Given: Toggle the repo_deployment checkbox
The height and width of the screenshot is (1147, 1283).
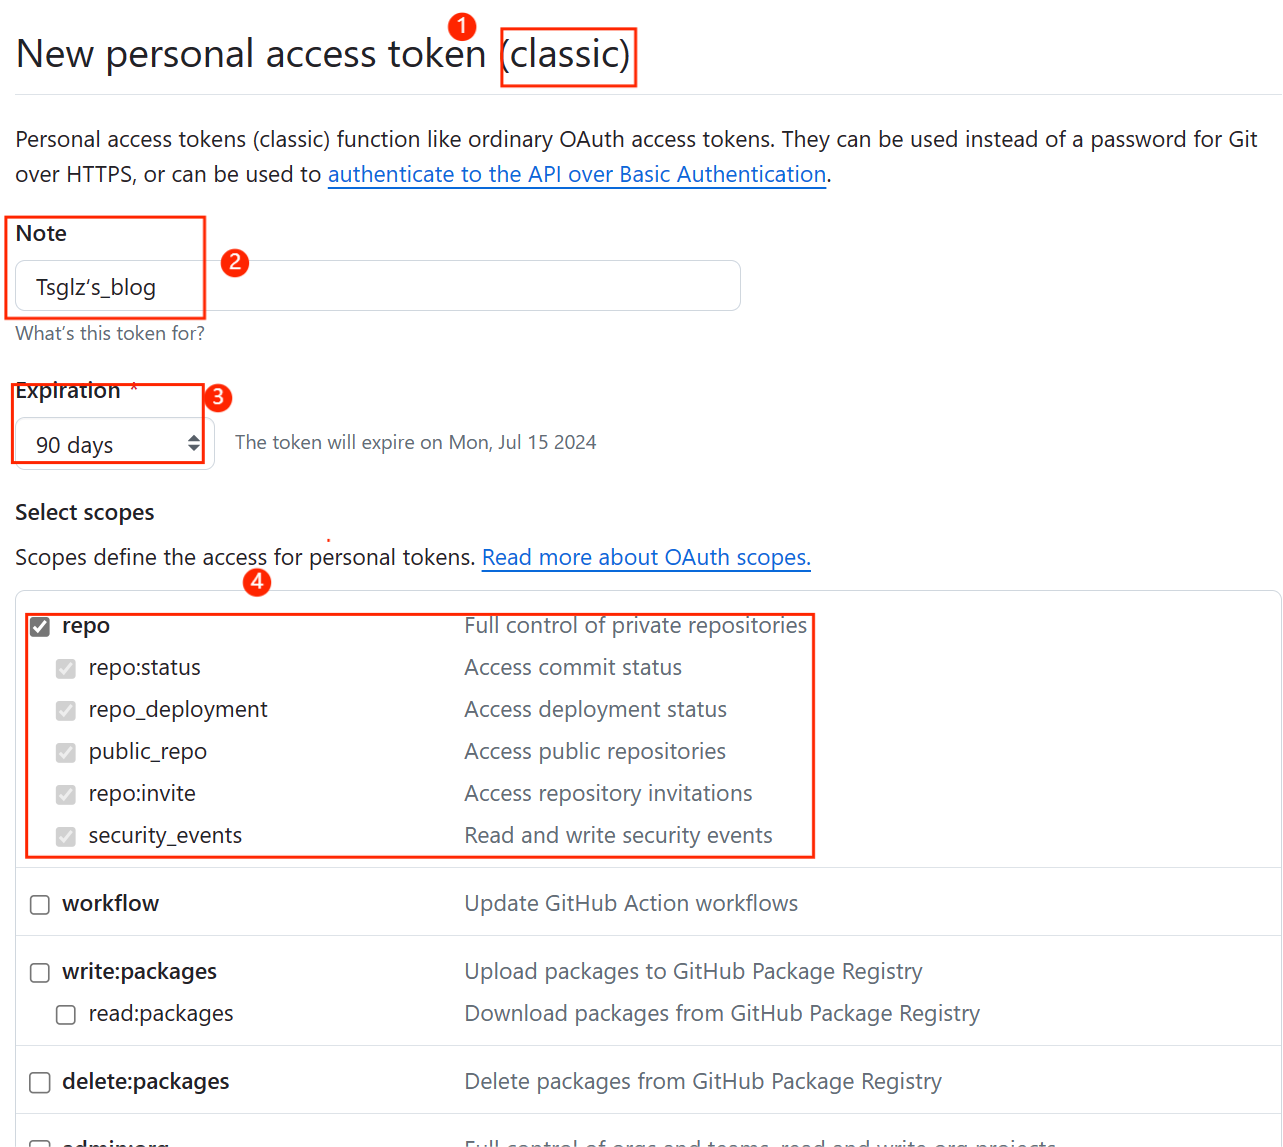Looking at the screenshot, I should (66, 711).
